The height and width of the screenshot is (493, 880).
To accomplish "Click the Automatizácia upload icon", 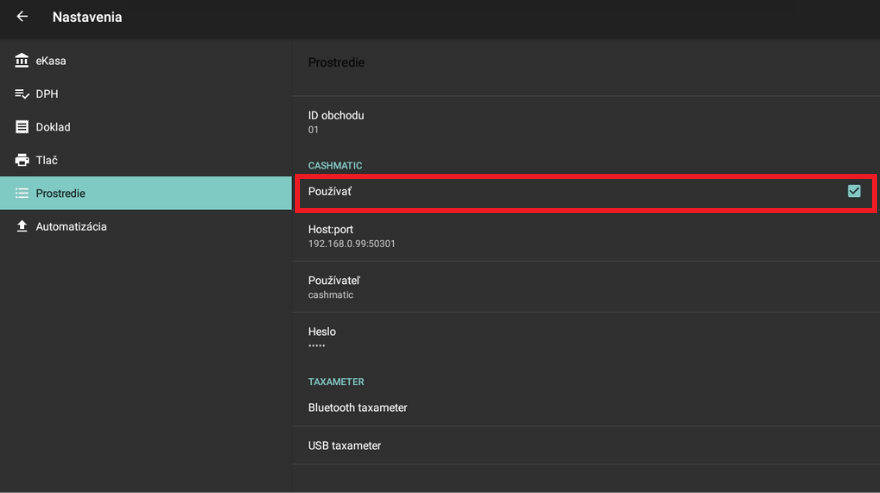I will pos(22,227).
